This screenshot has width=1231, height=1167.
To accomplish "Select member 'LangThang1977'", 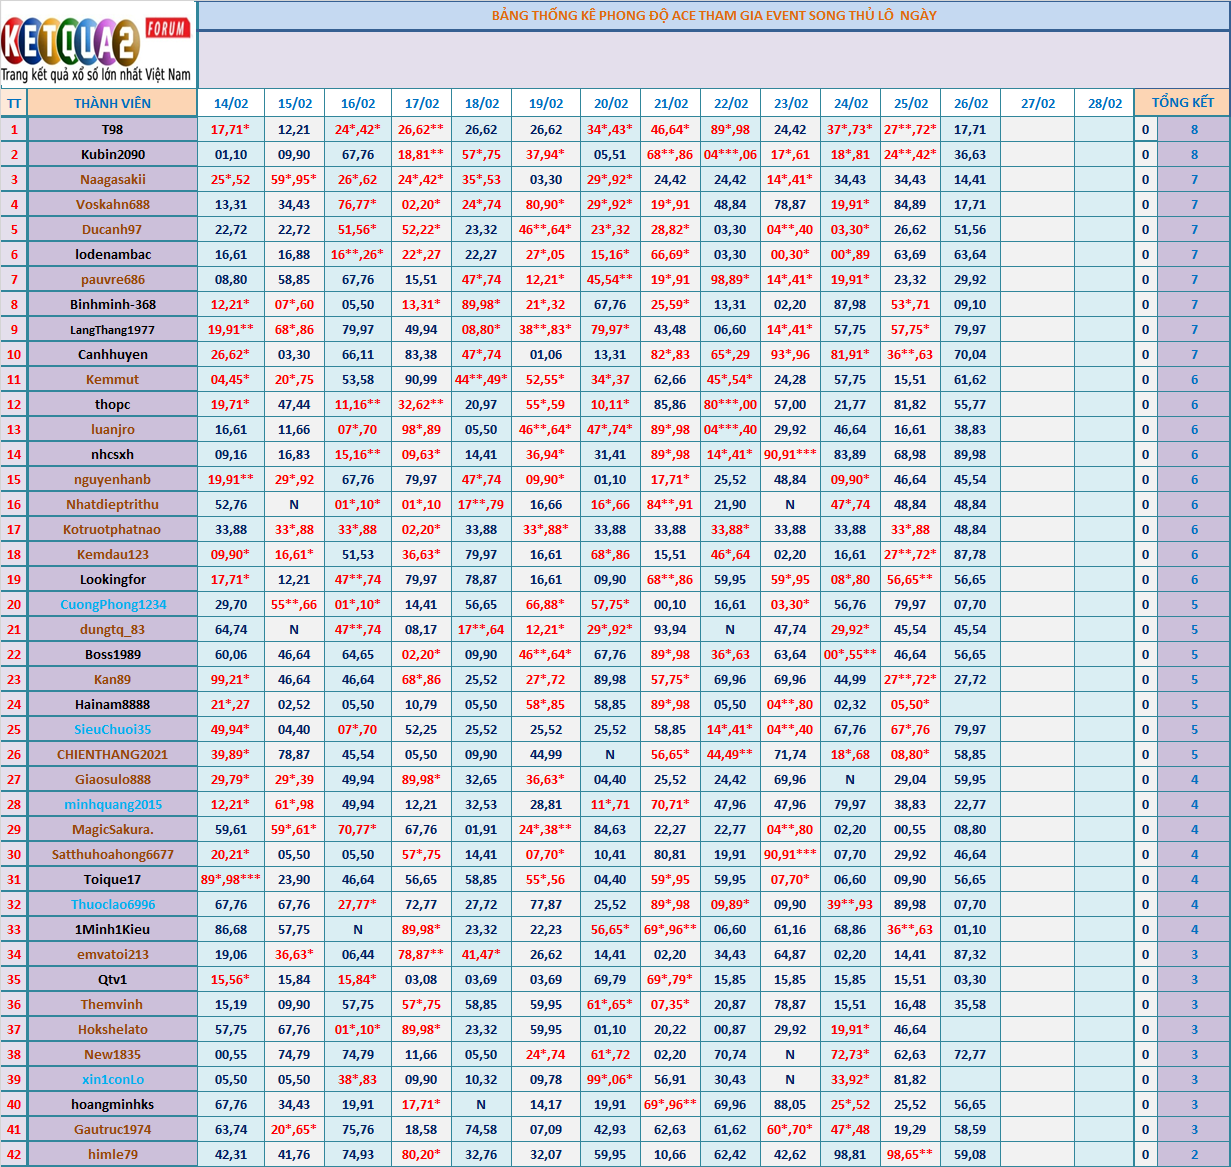I will 112,329.
